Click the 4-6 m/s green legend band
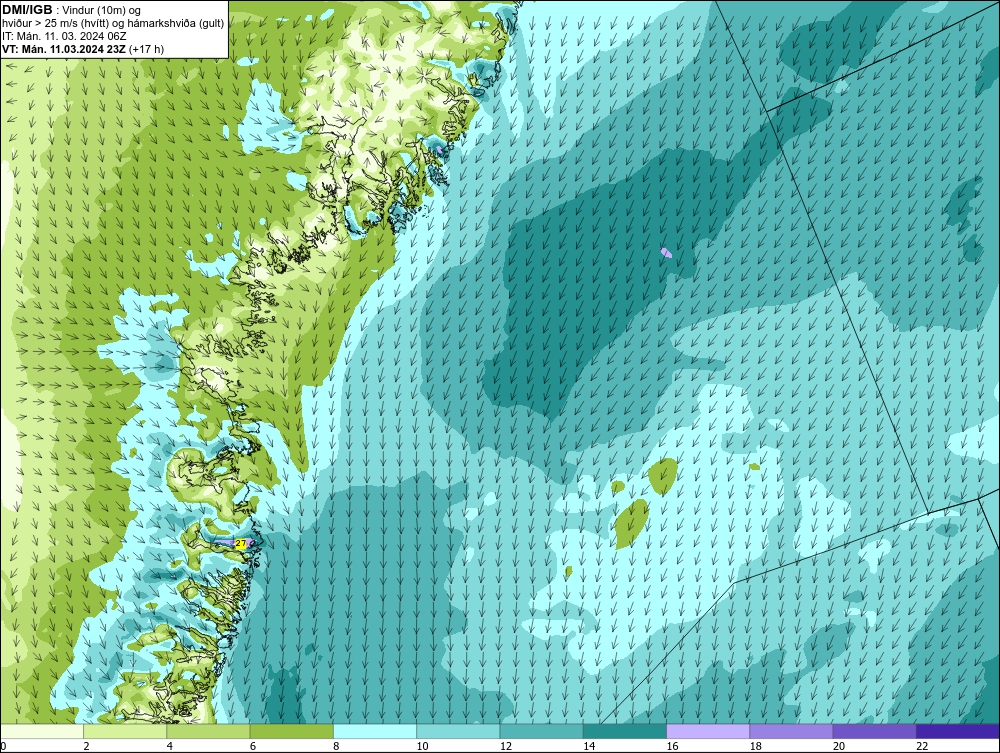The image size is (1000, 753). point(209,731)
